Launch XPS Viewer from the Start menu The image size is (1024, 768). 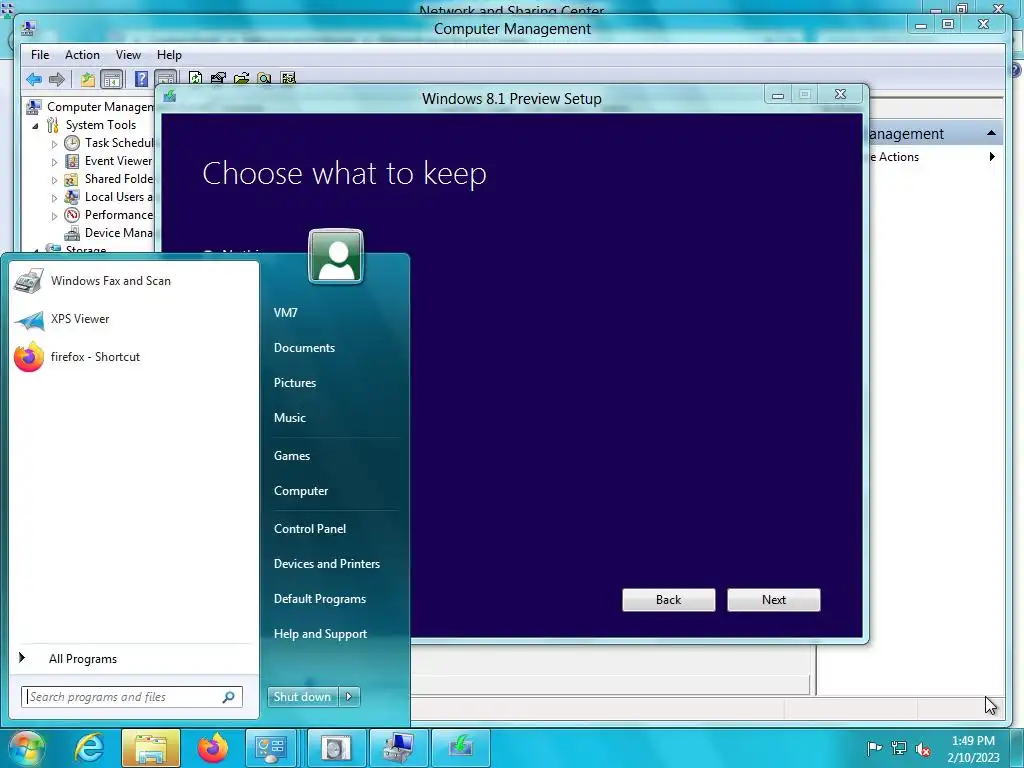click(134, 319)
